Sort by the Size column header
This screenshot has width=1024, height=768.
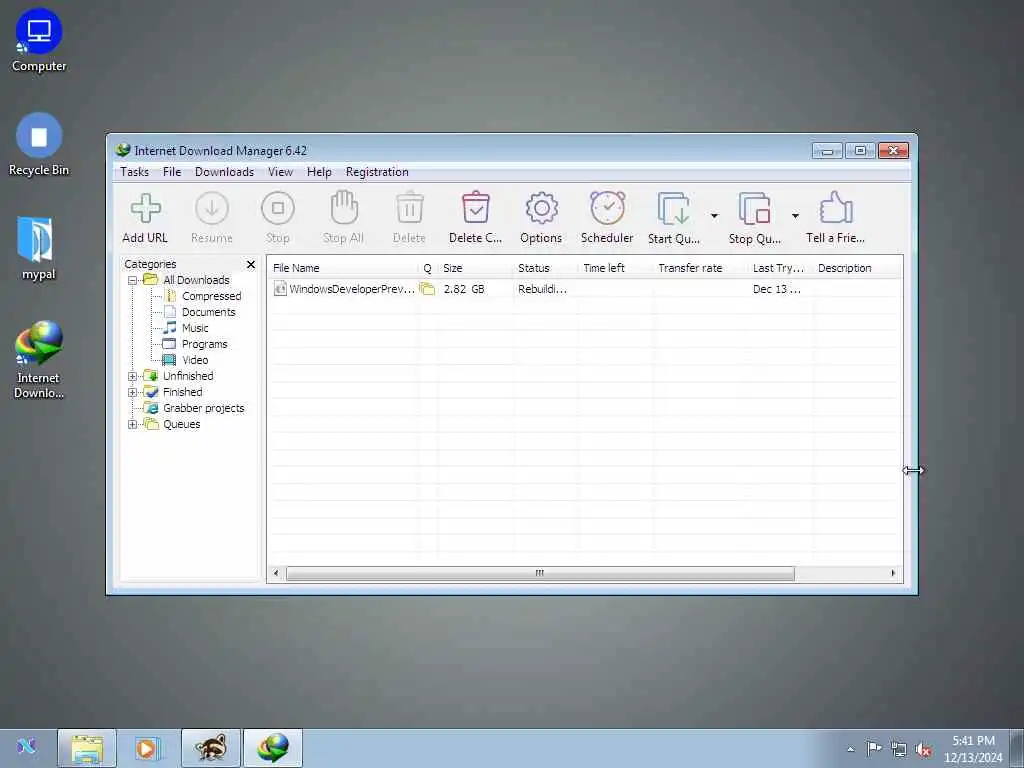coord(475,268)
